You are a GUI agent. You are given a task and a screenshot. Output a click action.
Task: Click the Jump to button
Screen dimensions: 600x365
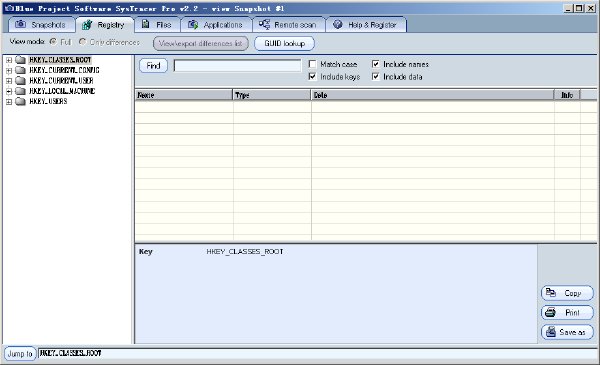pyautogui.click(x=20, y=354)
